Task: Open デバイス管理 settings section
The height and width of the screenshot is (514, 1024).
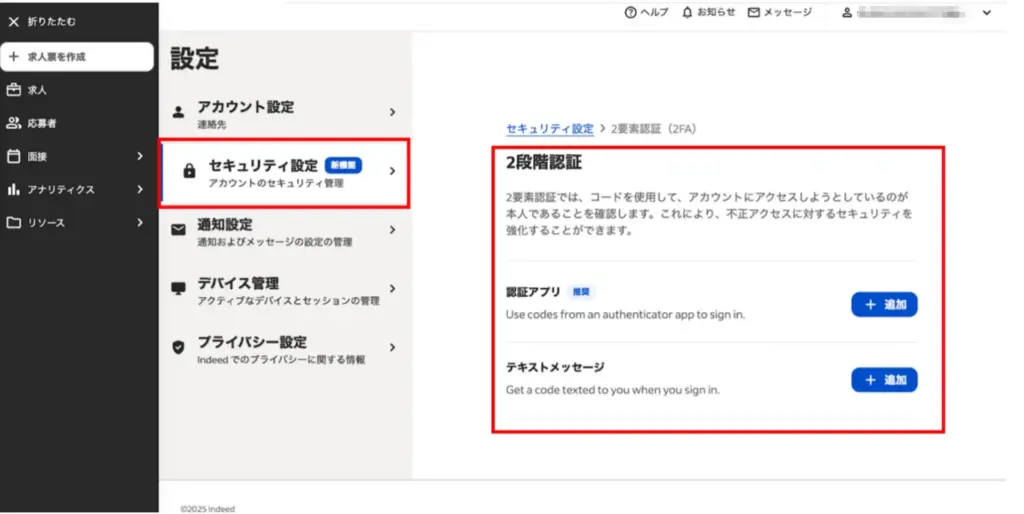Action: coord(285,290)
